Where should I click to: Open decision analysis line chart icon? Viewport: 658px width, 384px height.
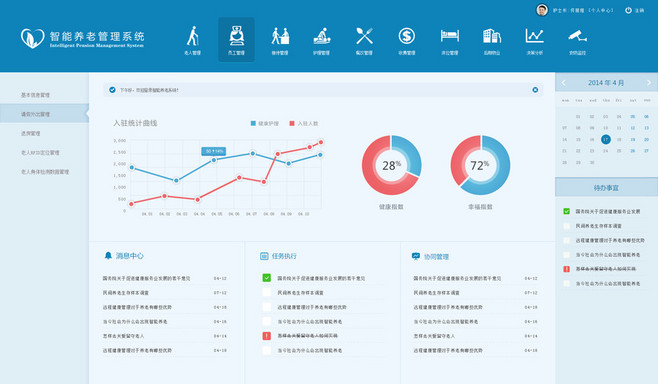535,36
